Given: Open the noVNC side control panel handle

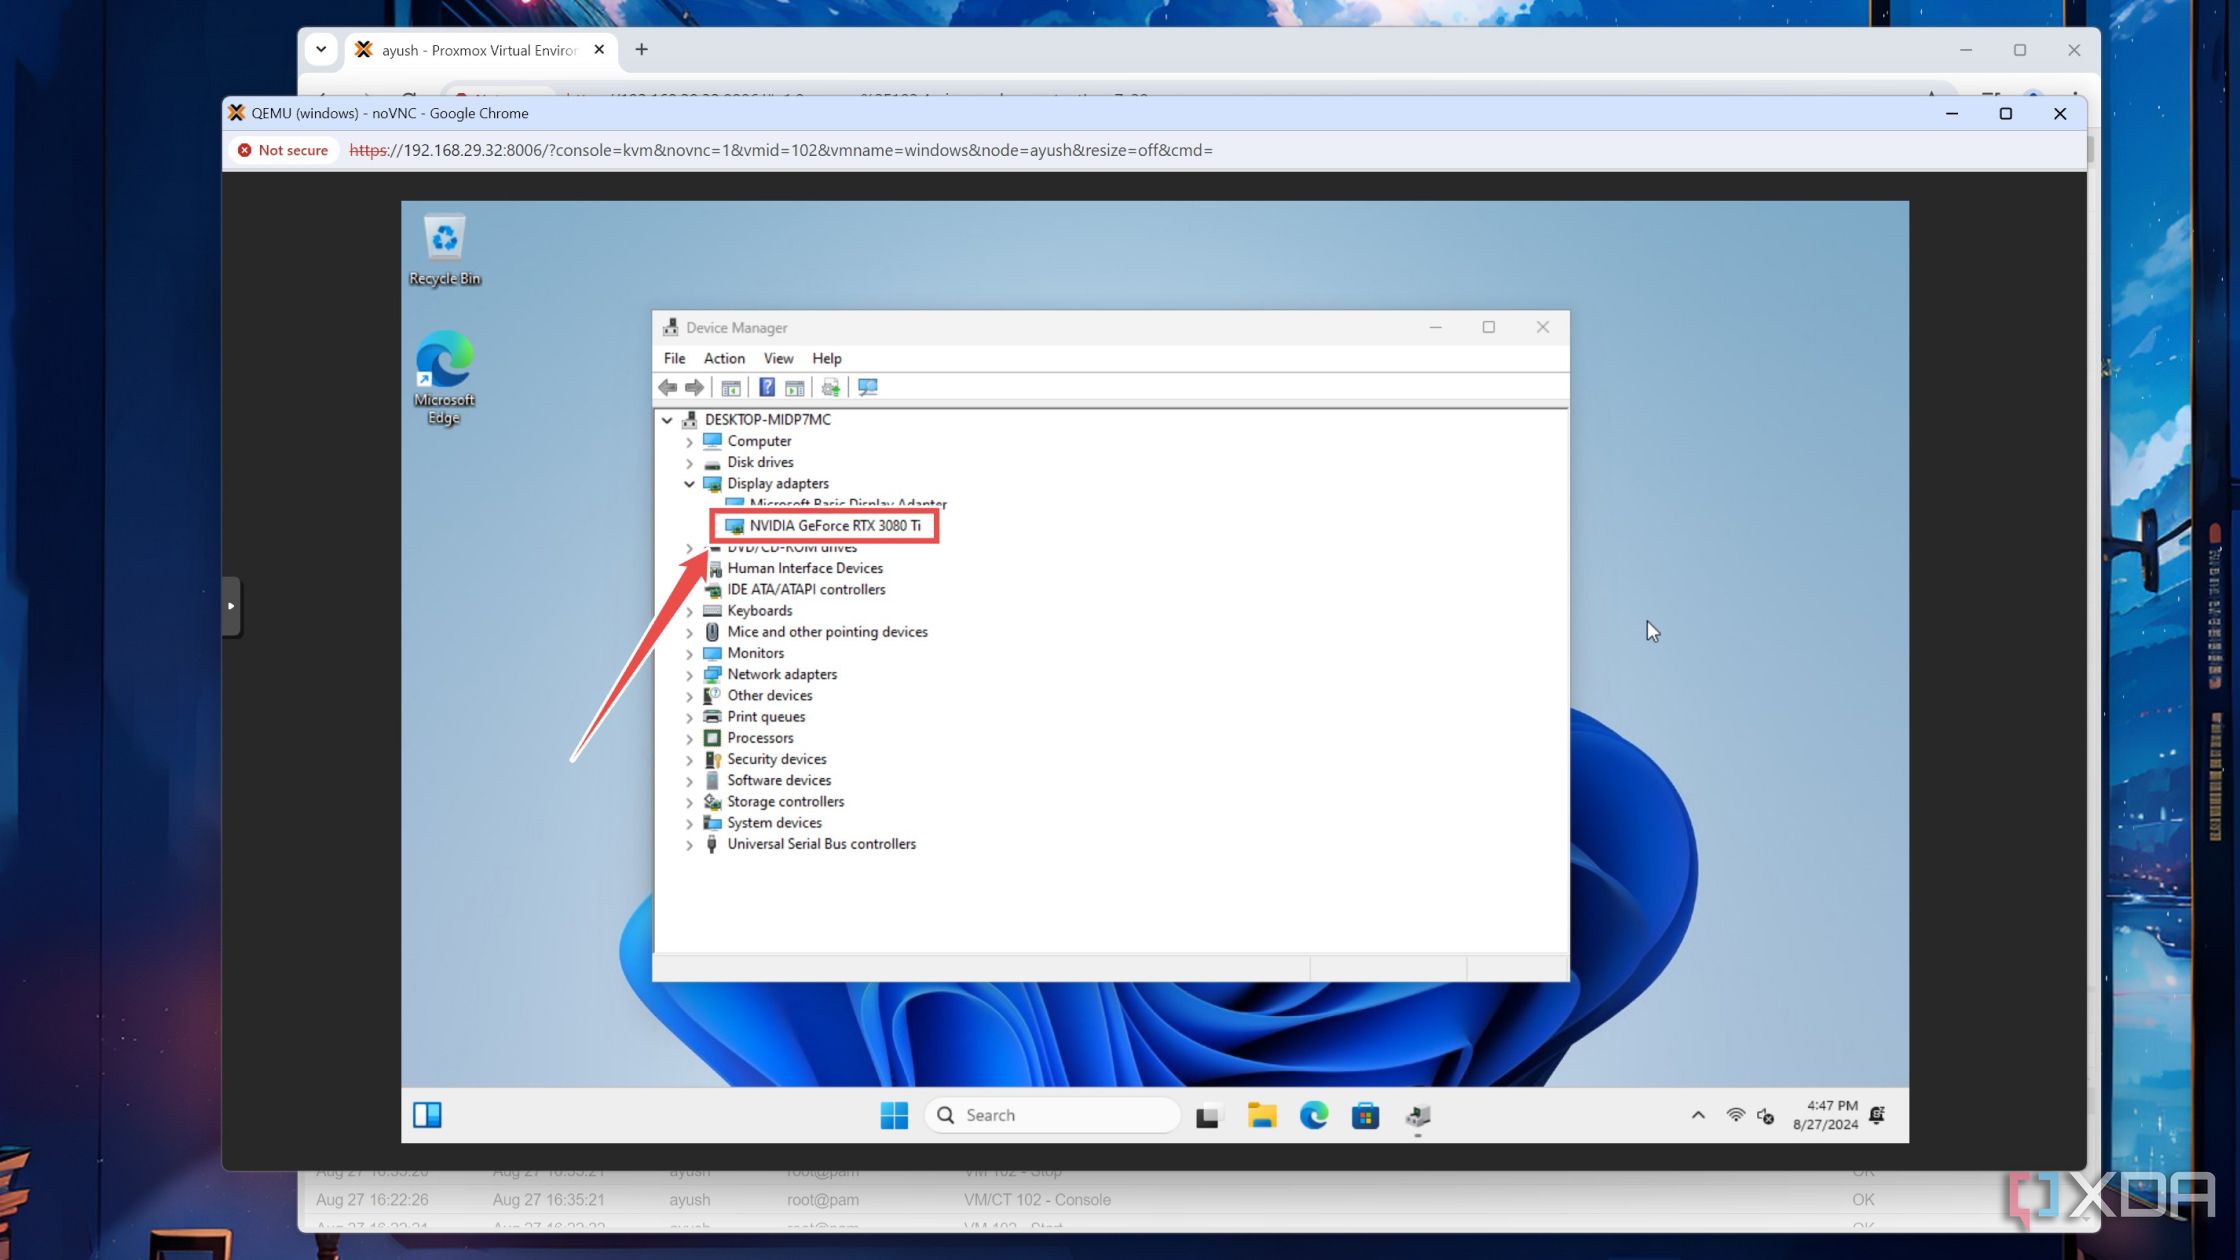Looking at the screenshot, I should (231, 606).
